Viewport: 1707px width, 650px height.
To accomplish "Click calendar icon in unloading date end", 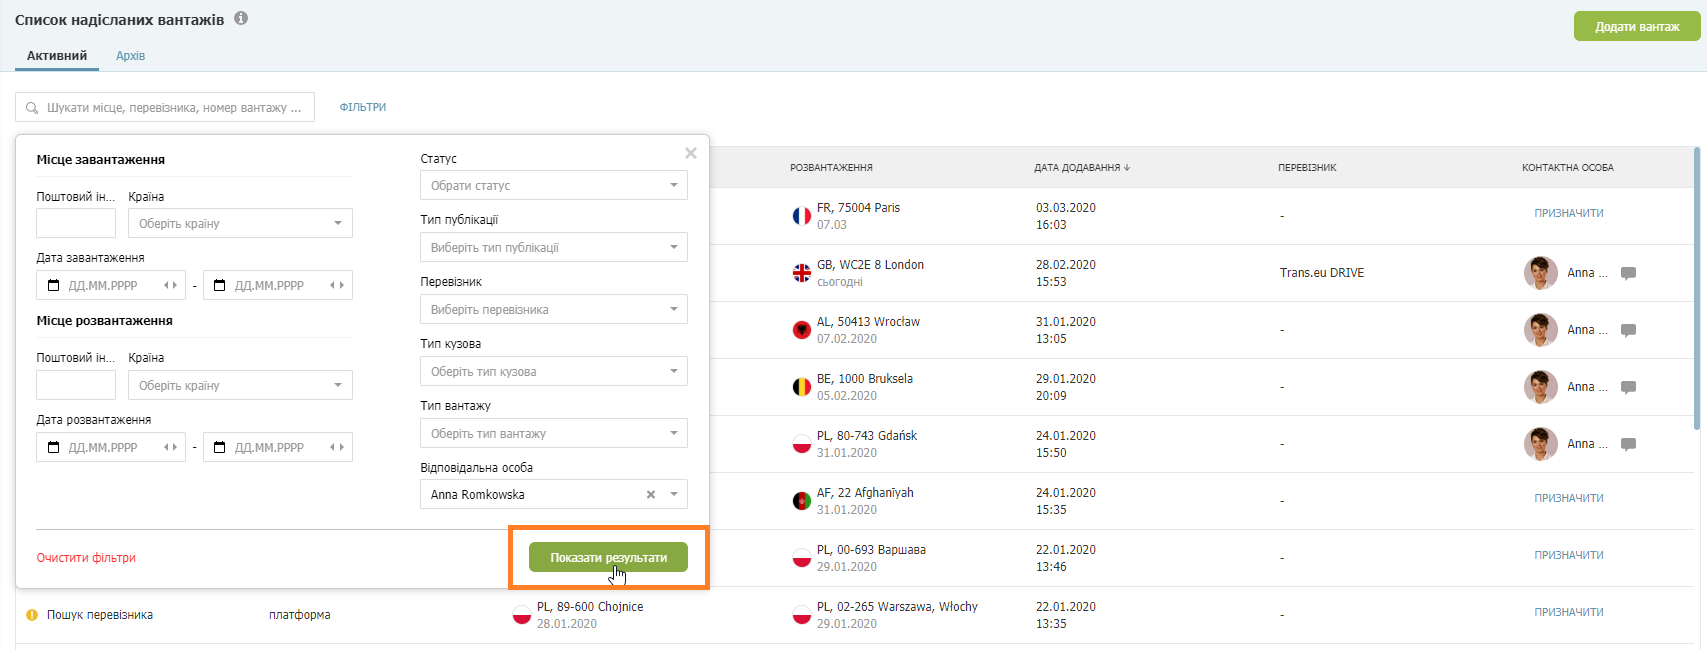I will tap(220, 447).
